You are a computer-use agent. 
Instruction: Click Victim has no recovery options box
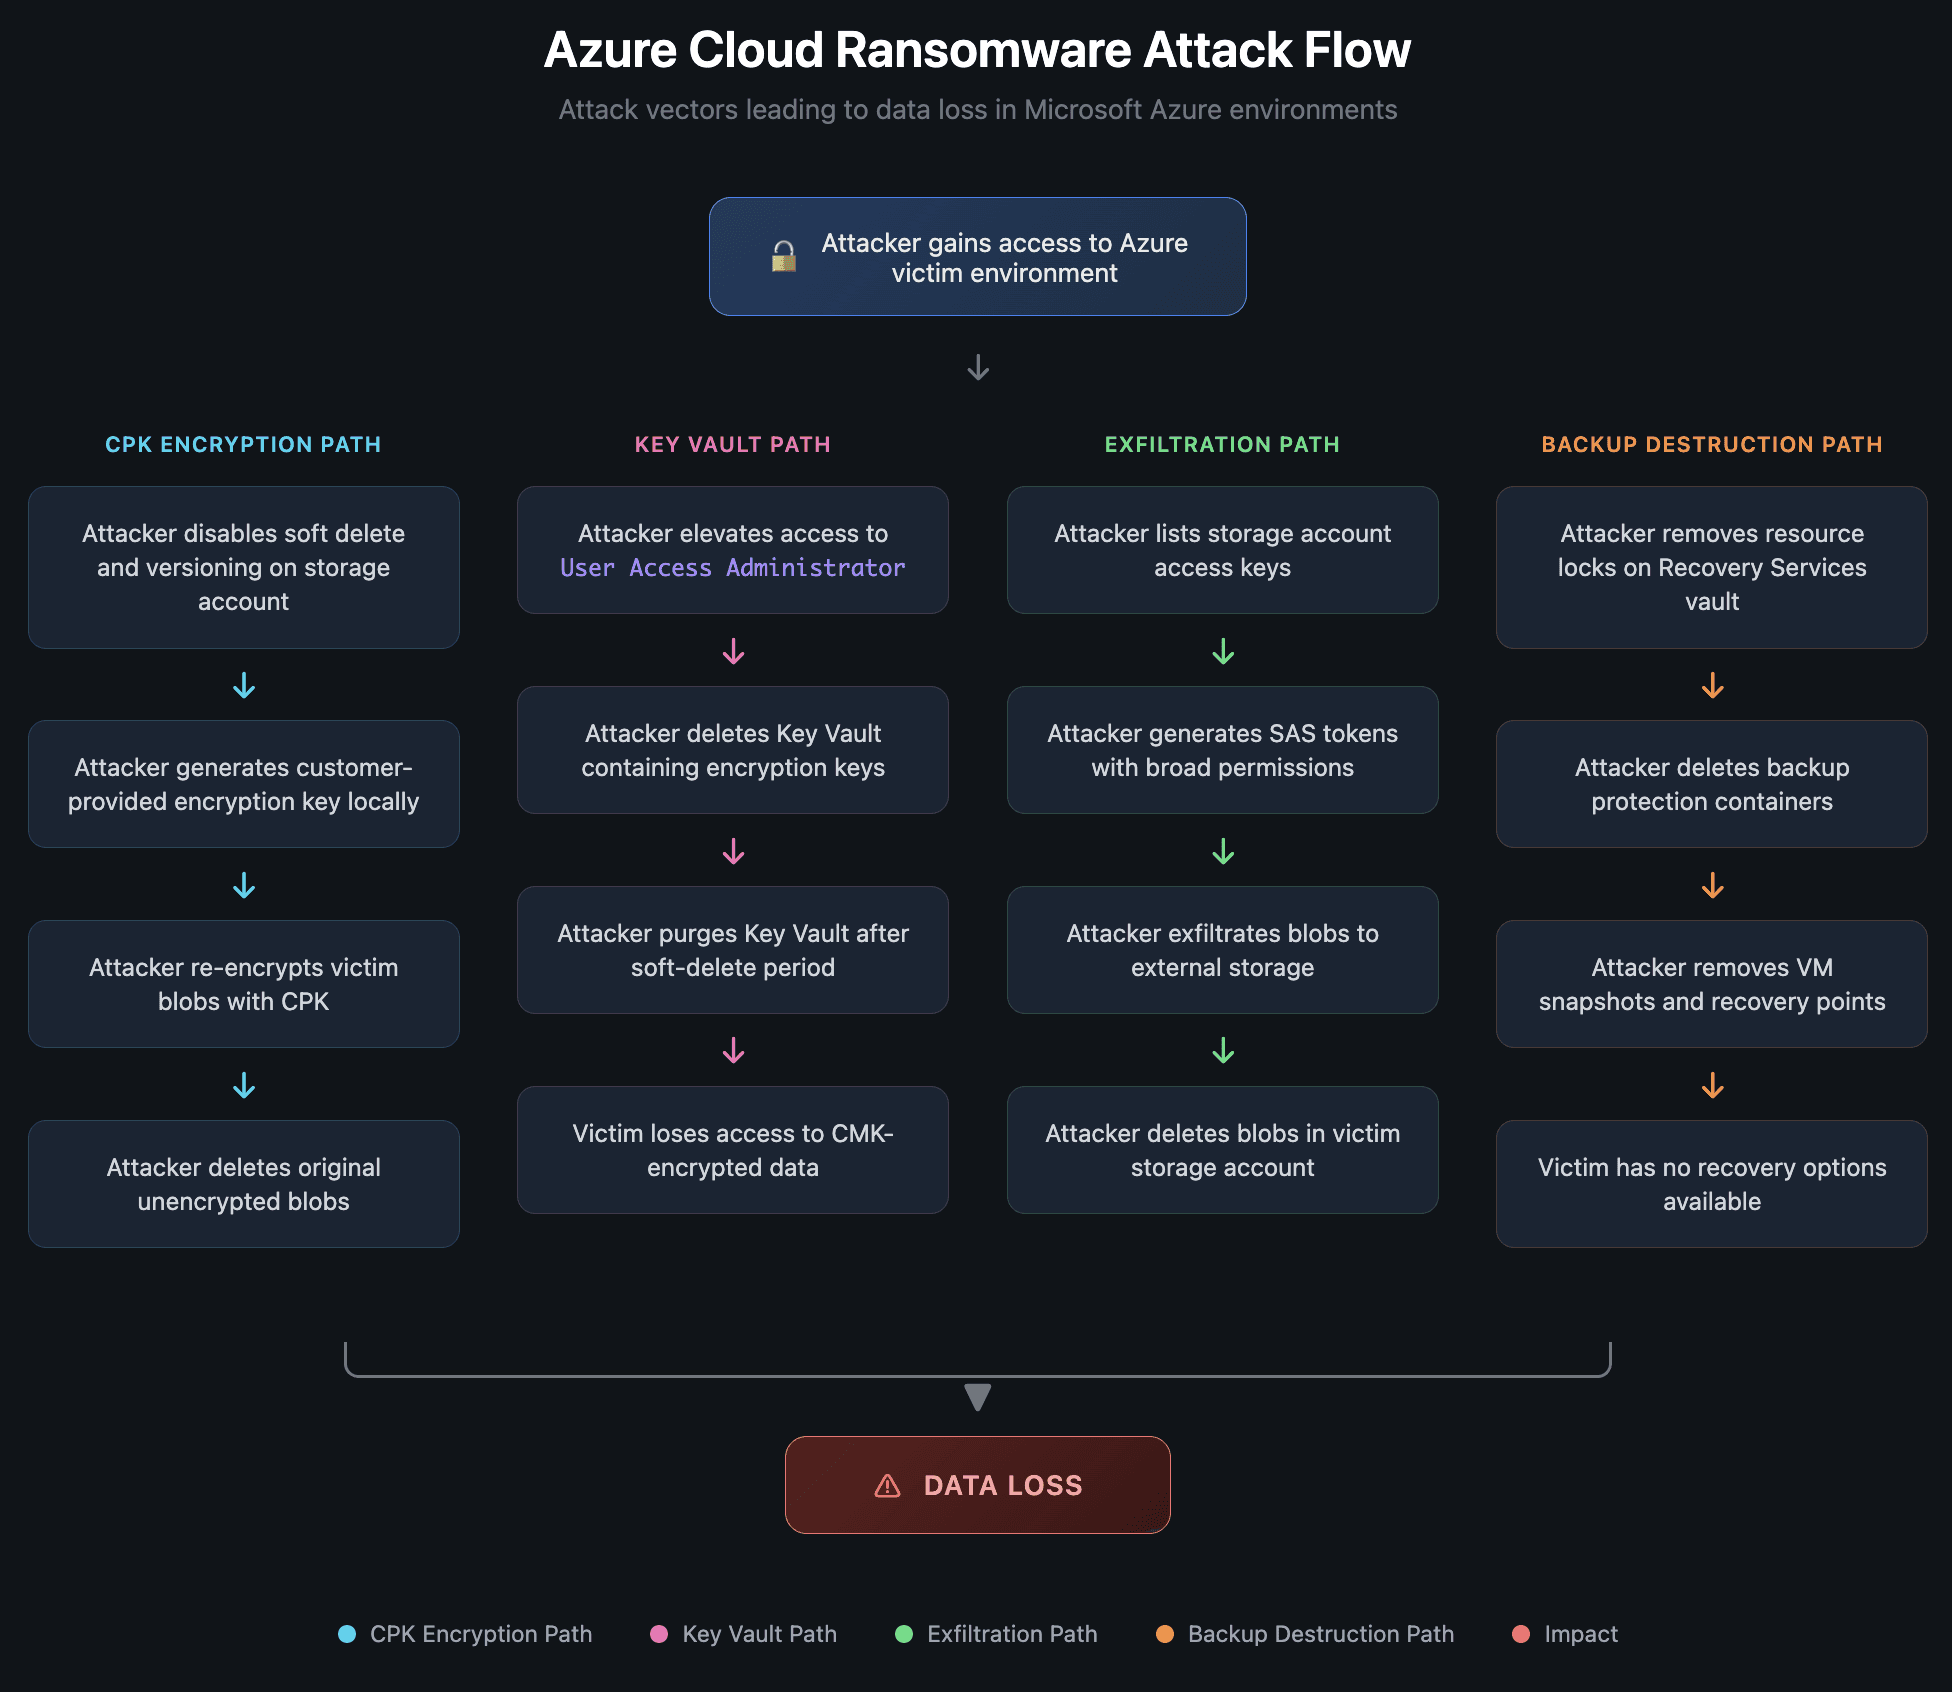coord(1711,1184)
